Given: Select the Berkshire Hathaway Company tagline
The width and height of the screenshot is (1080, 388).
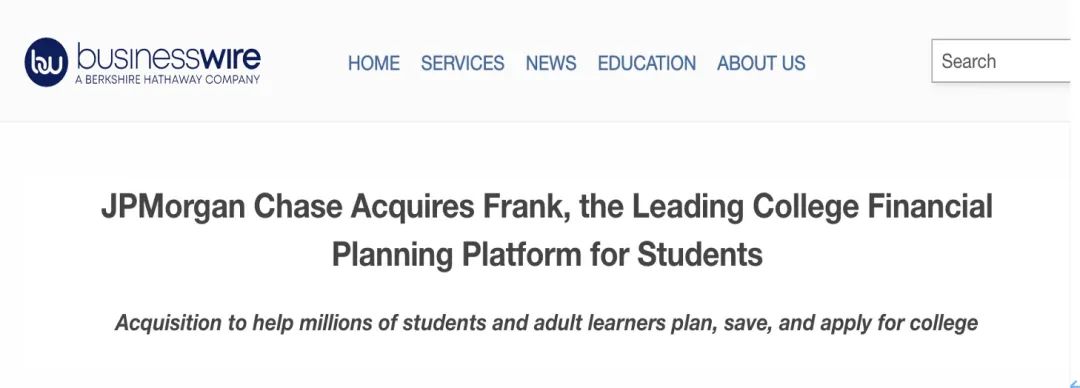Looking at the screenshot, I should [x=167, y=79].
